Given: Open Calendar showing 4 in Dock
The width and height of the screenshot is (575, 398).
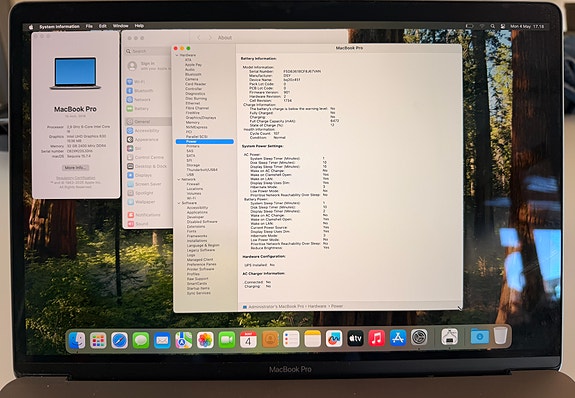Looking at the screenshot, I should (x=248, y=340).
